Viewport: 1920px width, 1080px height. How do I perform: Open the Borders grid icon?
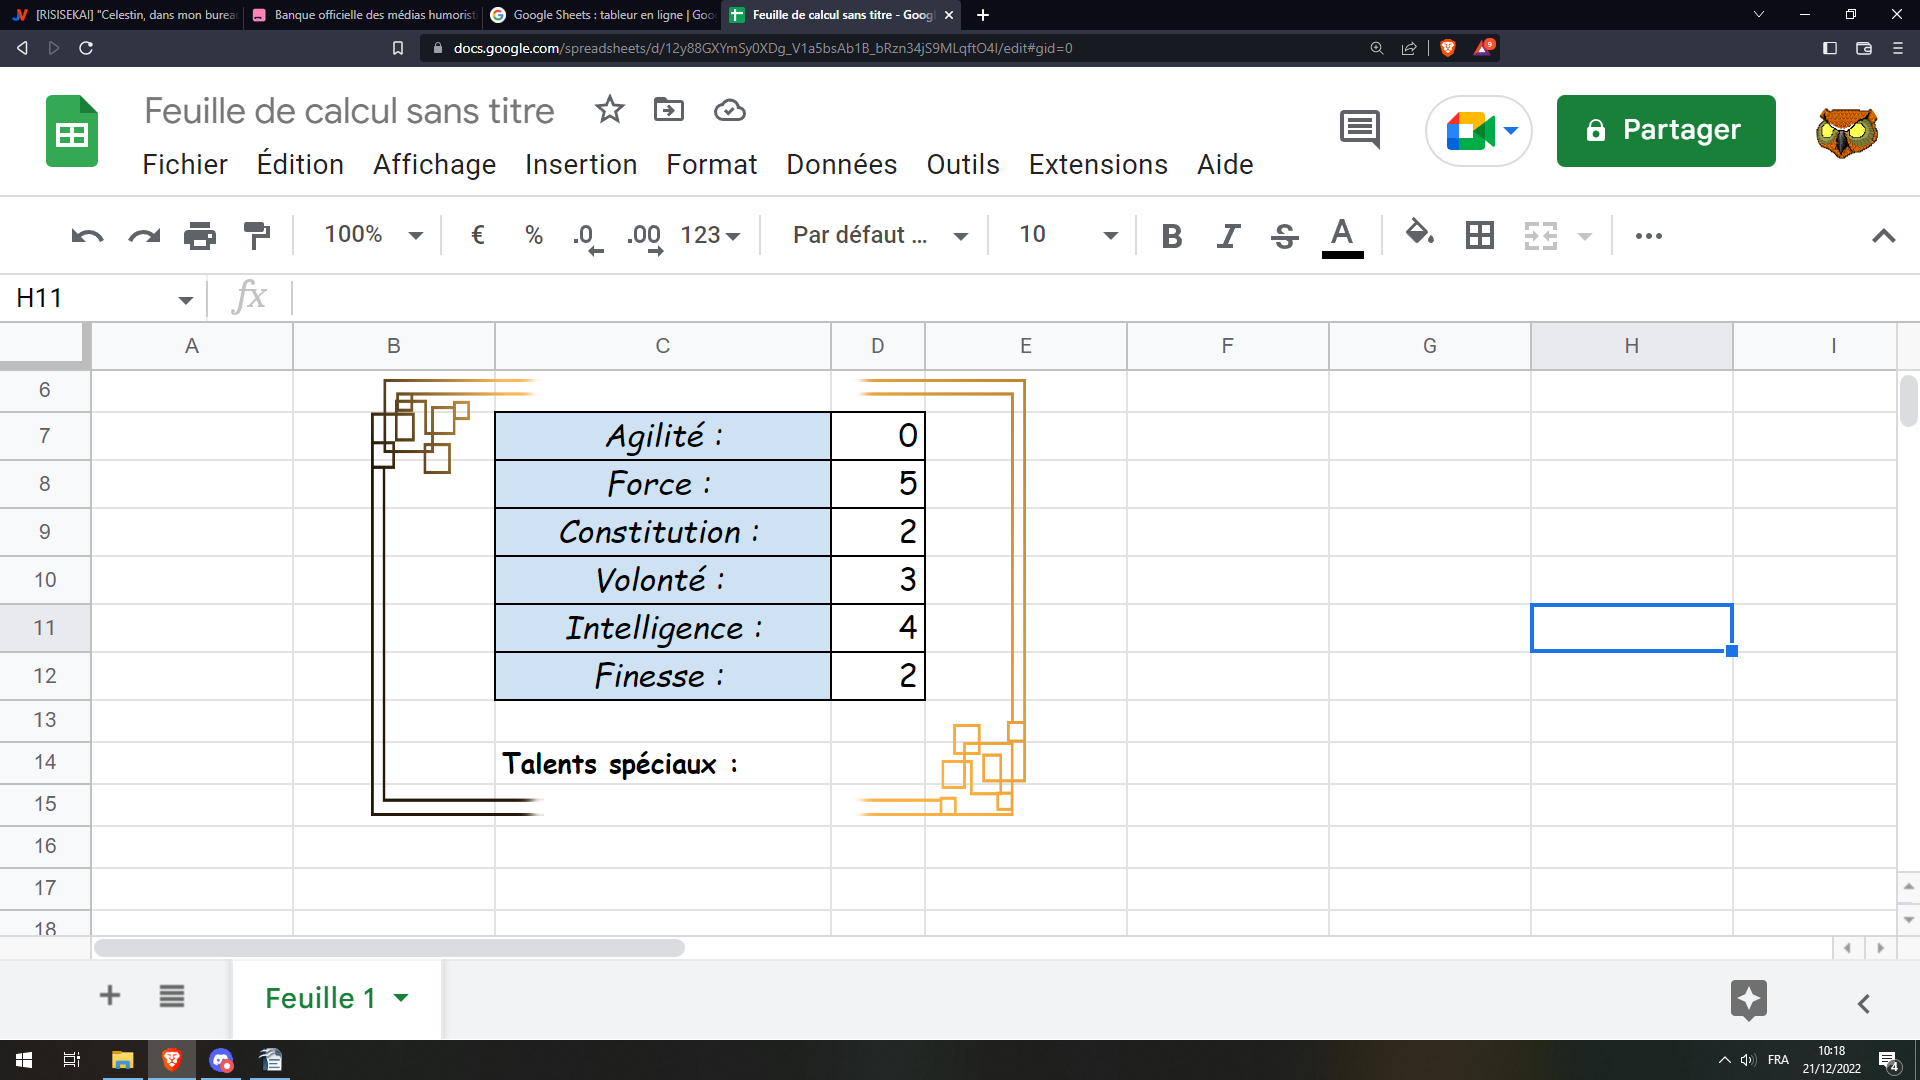pyautogui.click(x=1479, y=236)
